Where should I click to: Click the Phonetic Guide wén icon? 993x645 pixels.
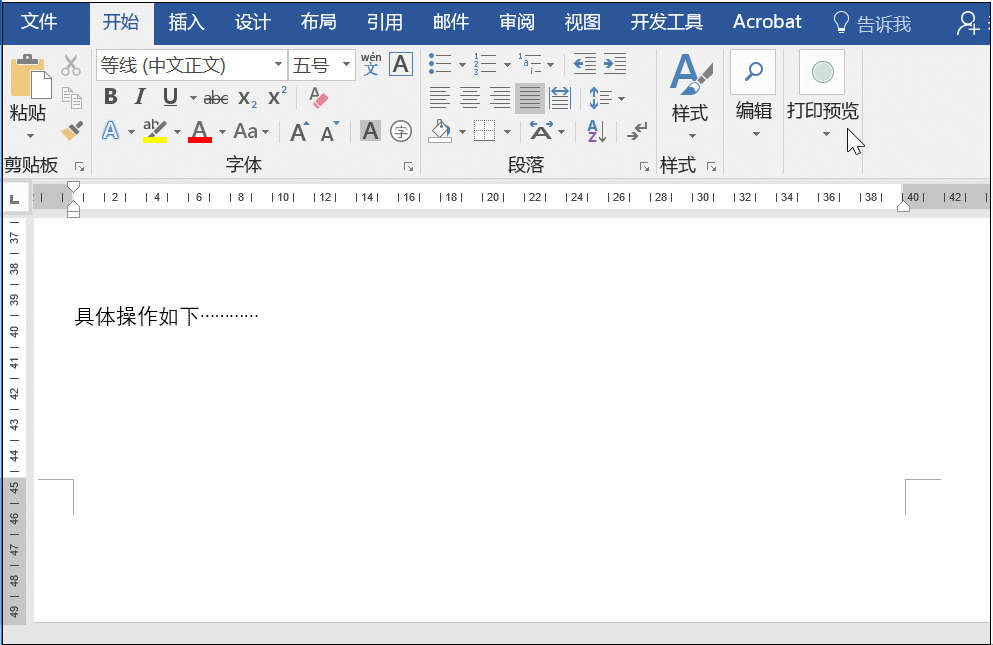pos(371,65)
